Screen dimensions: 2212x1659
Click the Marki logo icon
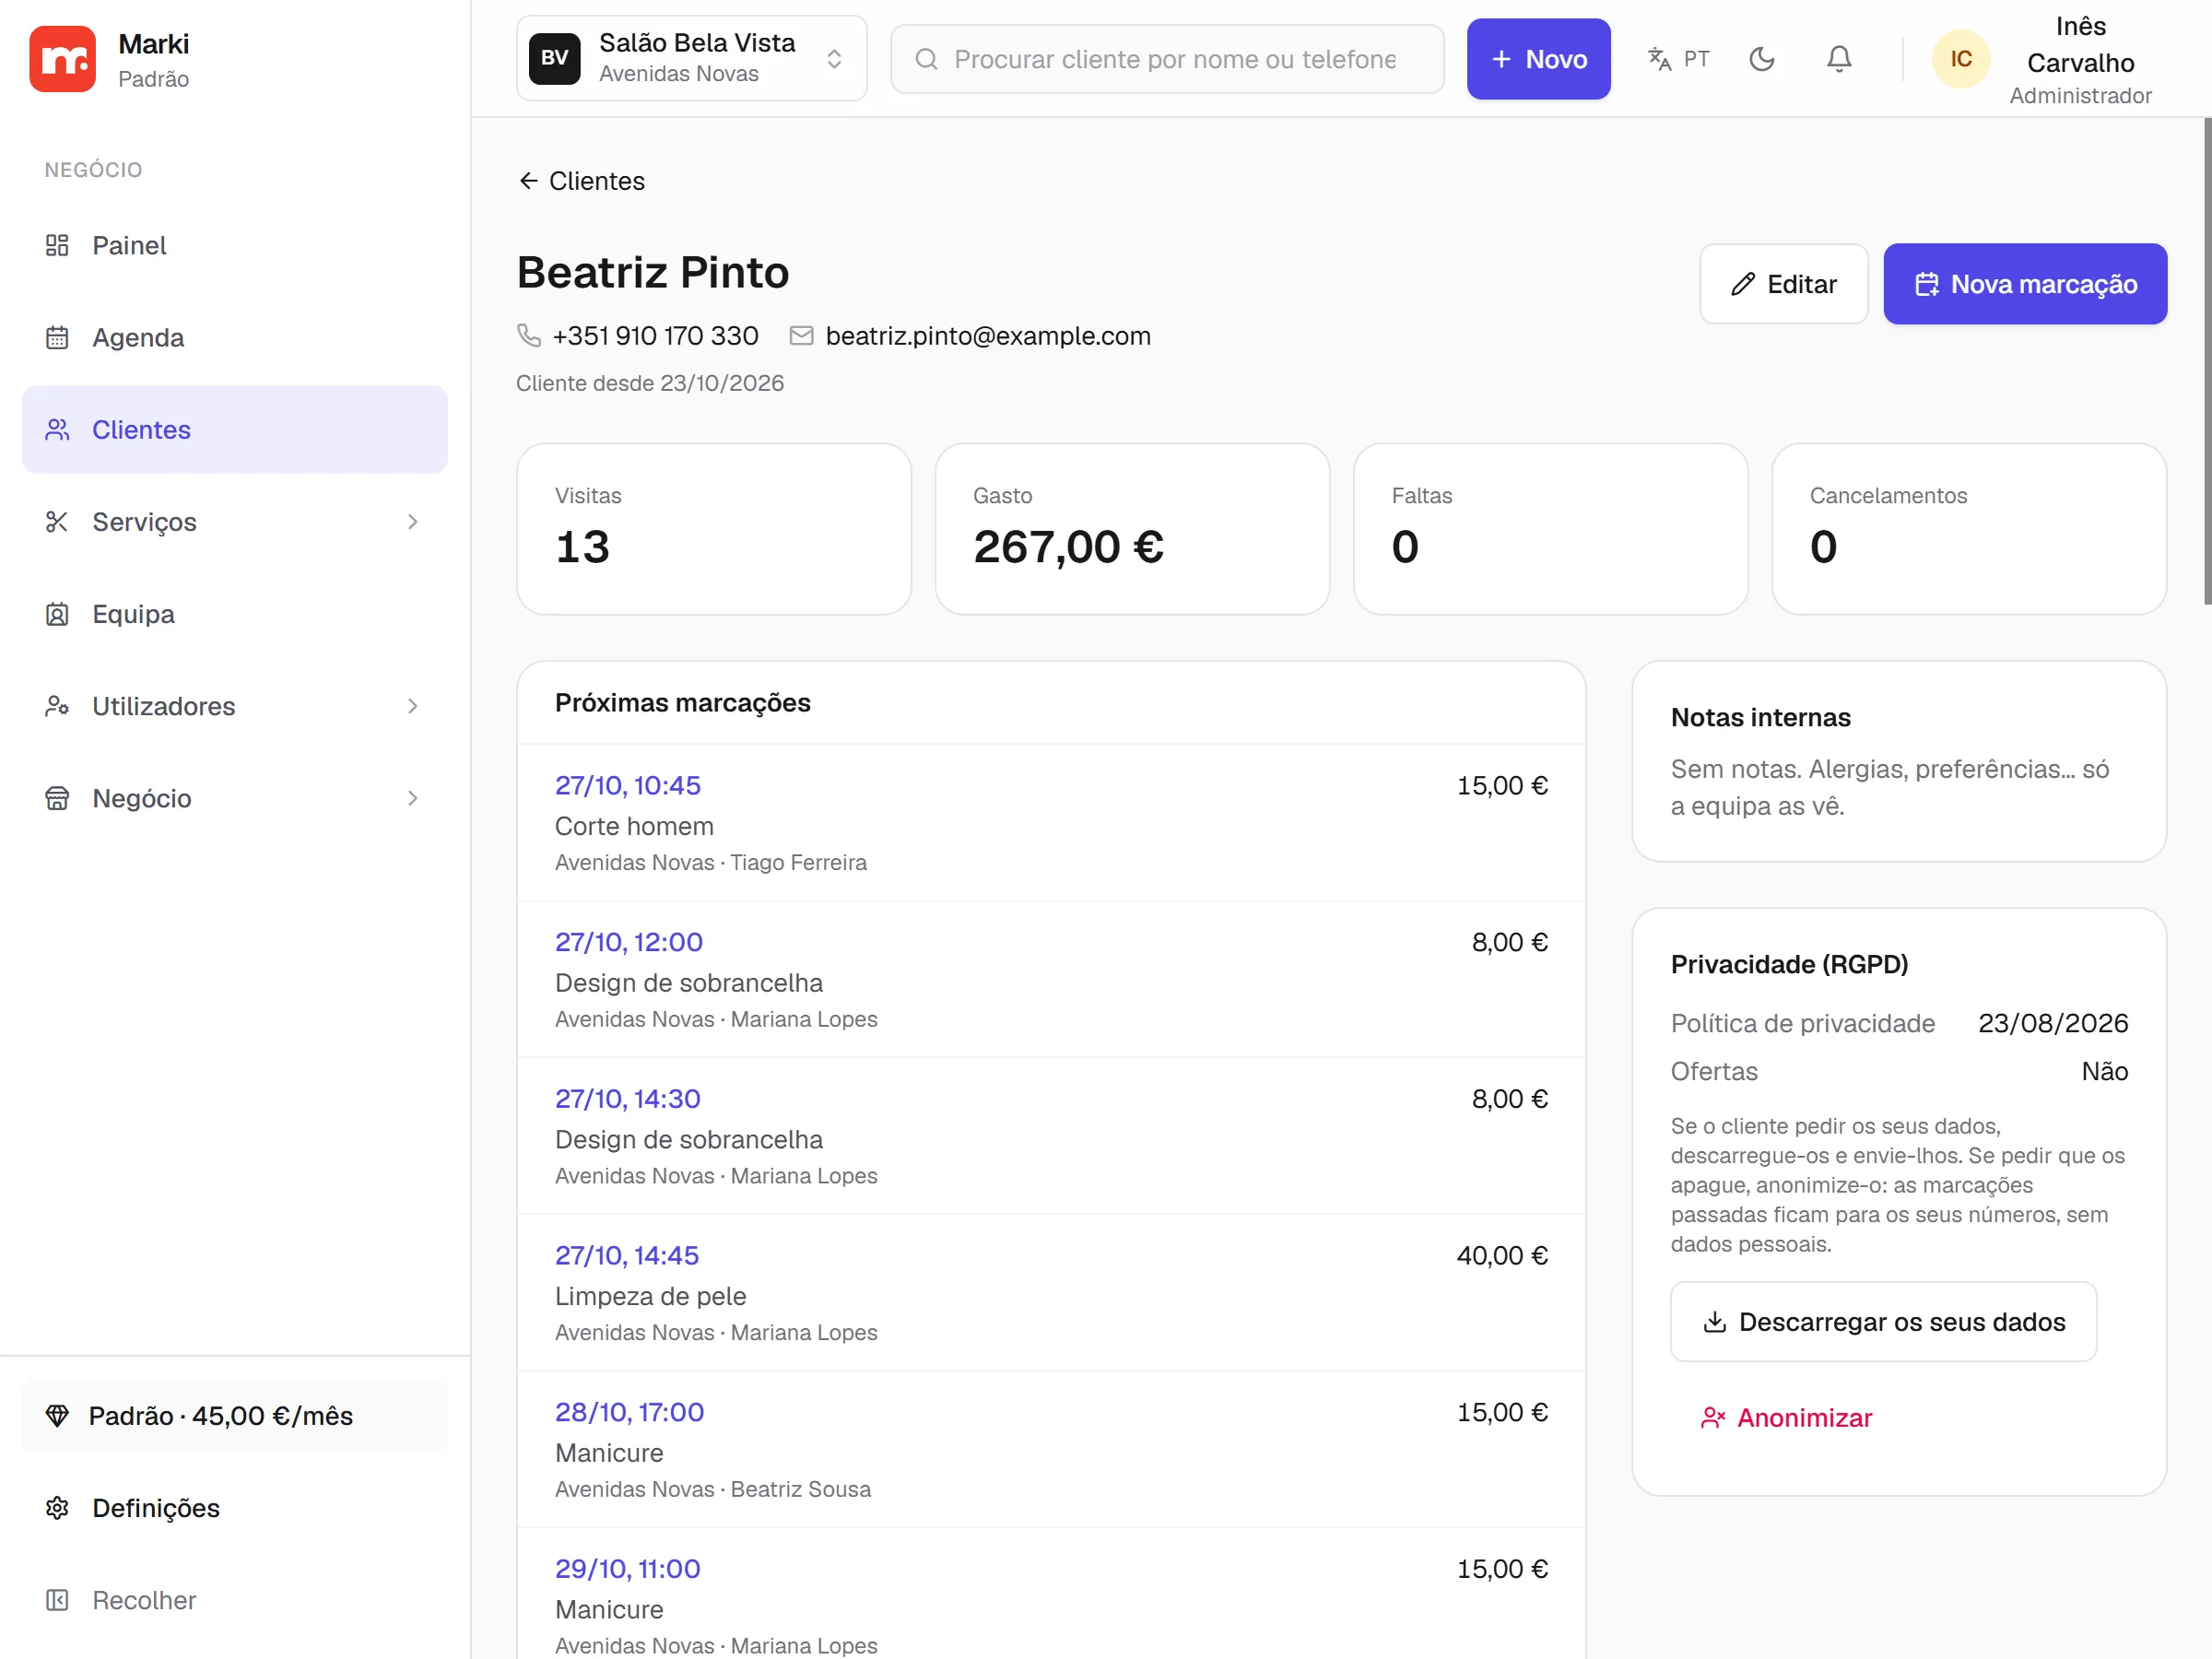pos(62,59)
